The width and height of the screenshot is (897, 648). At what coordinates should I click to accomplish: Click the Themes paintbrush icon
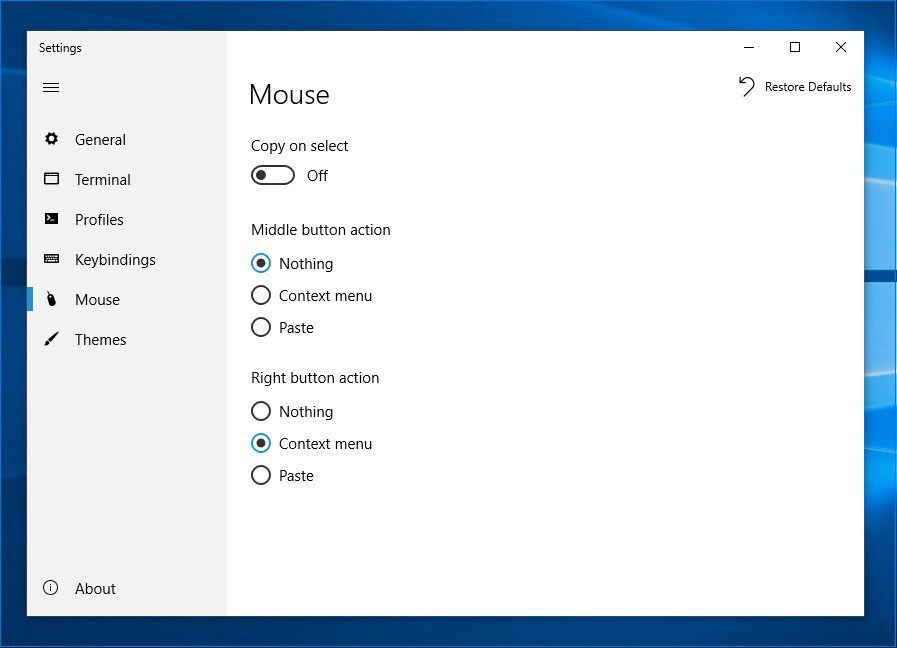click(x=52, y=340)
